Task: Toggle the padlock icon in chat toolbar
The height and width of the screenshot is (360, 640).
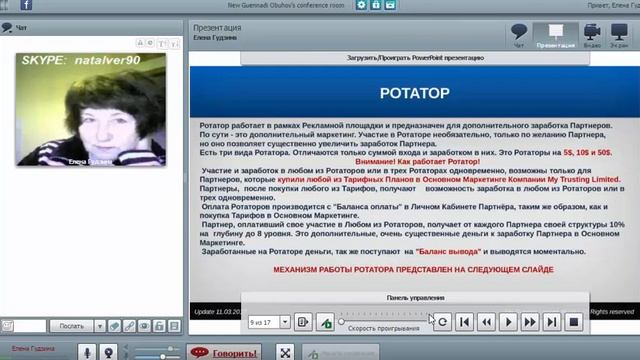Action: click(x=159, y=326)
